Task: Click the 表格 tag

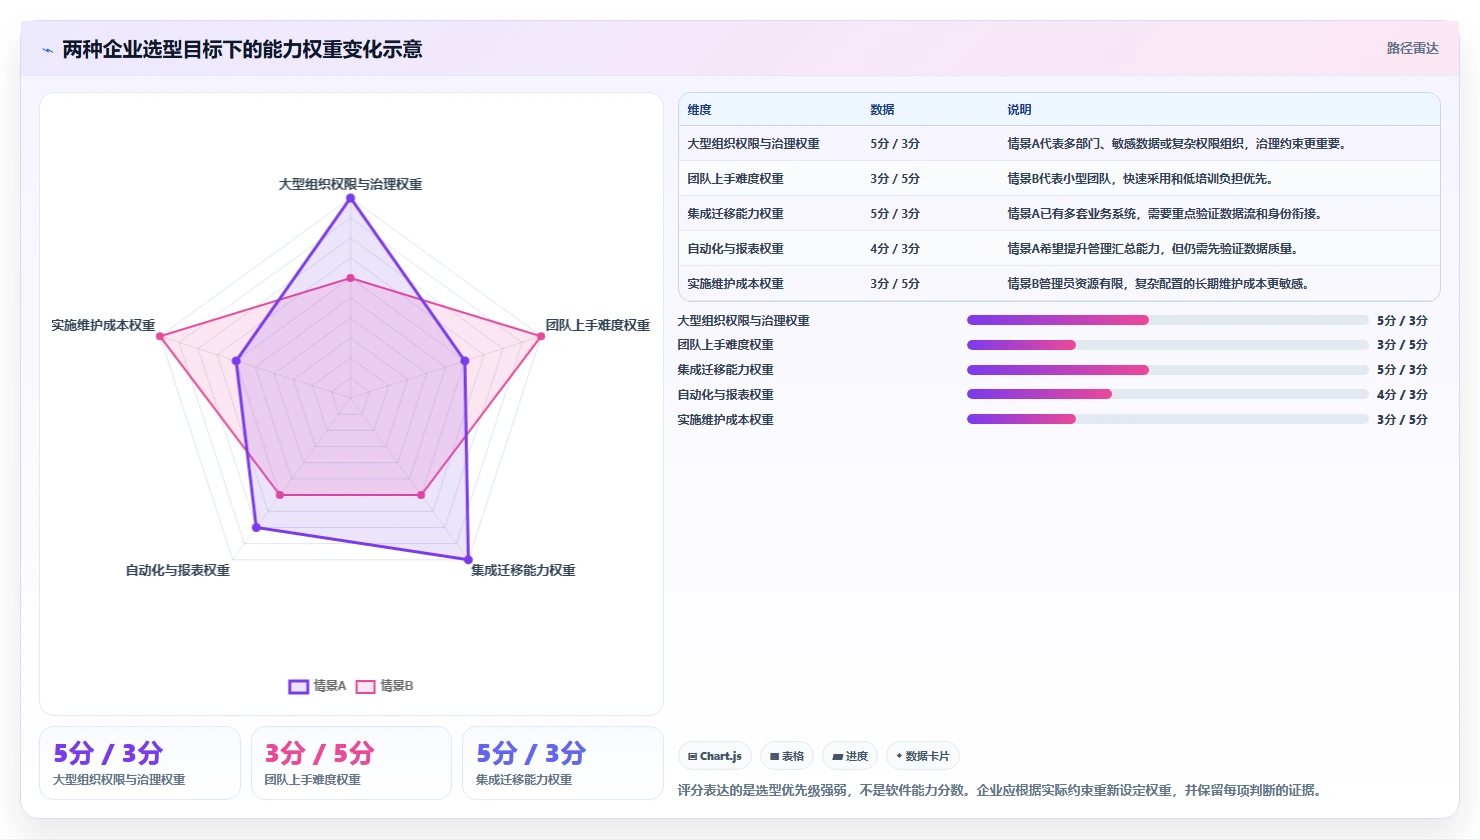Action: pos(787,756)
